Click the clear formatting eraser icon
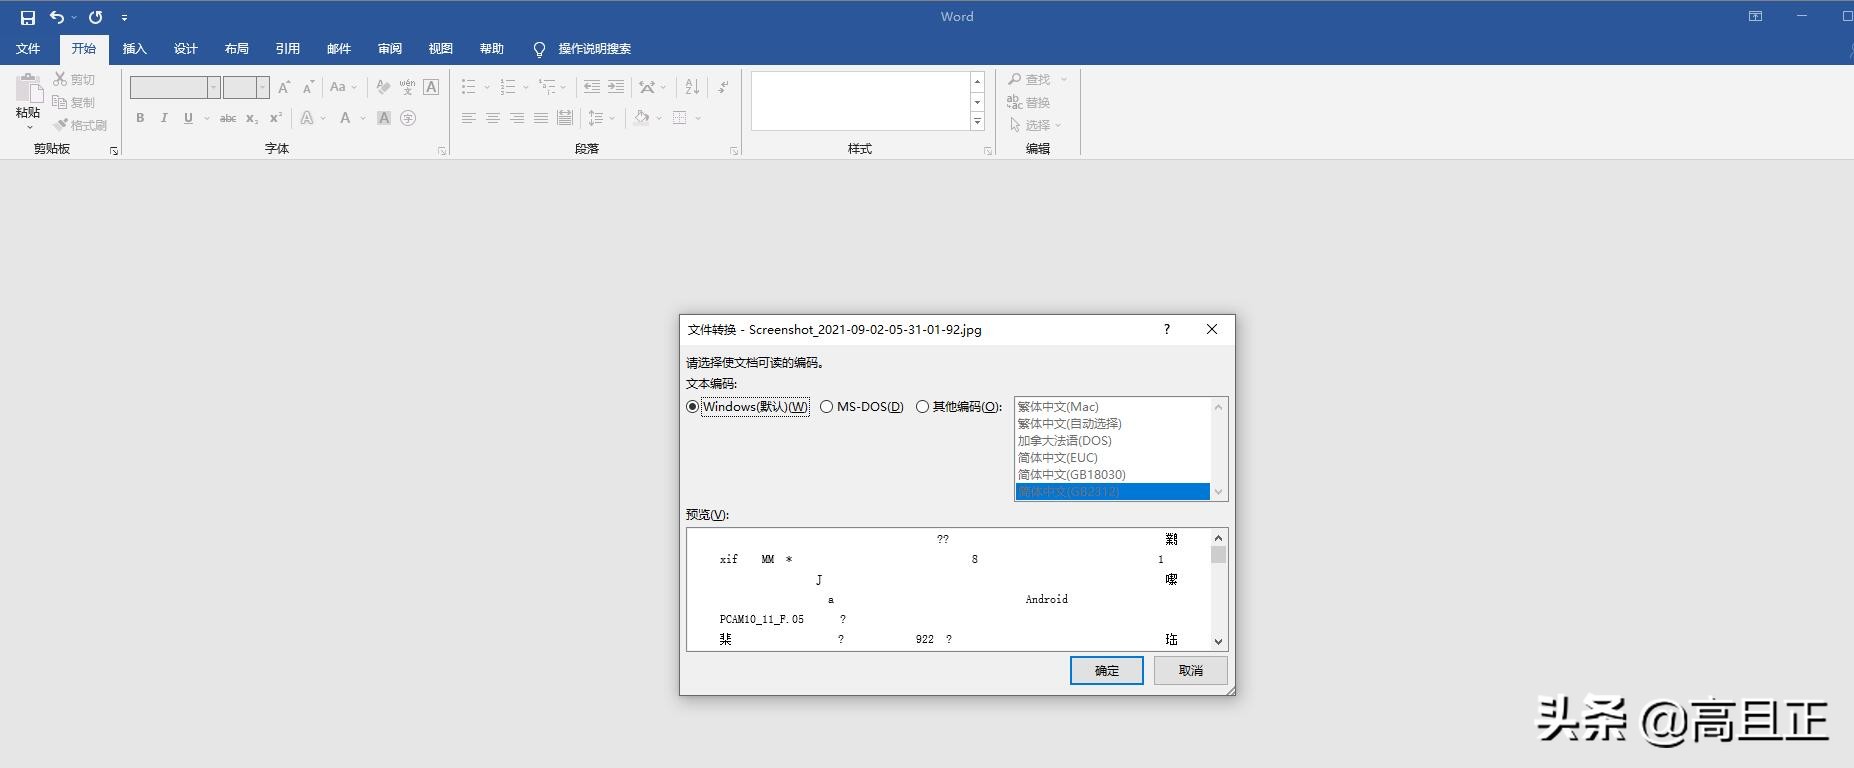Screen dimensions: 1854x768 click(x=383, y=87)
